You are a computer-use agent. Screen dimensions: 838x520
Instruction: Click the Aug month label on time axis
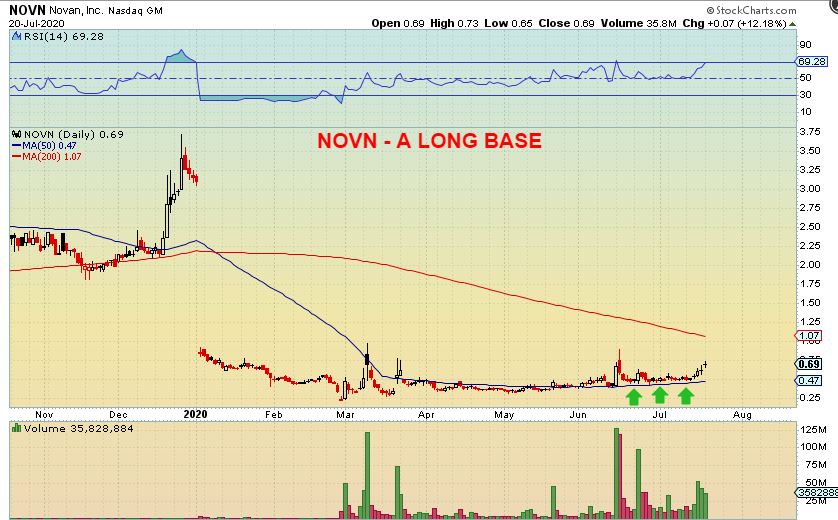tap(742, 415)
